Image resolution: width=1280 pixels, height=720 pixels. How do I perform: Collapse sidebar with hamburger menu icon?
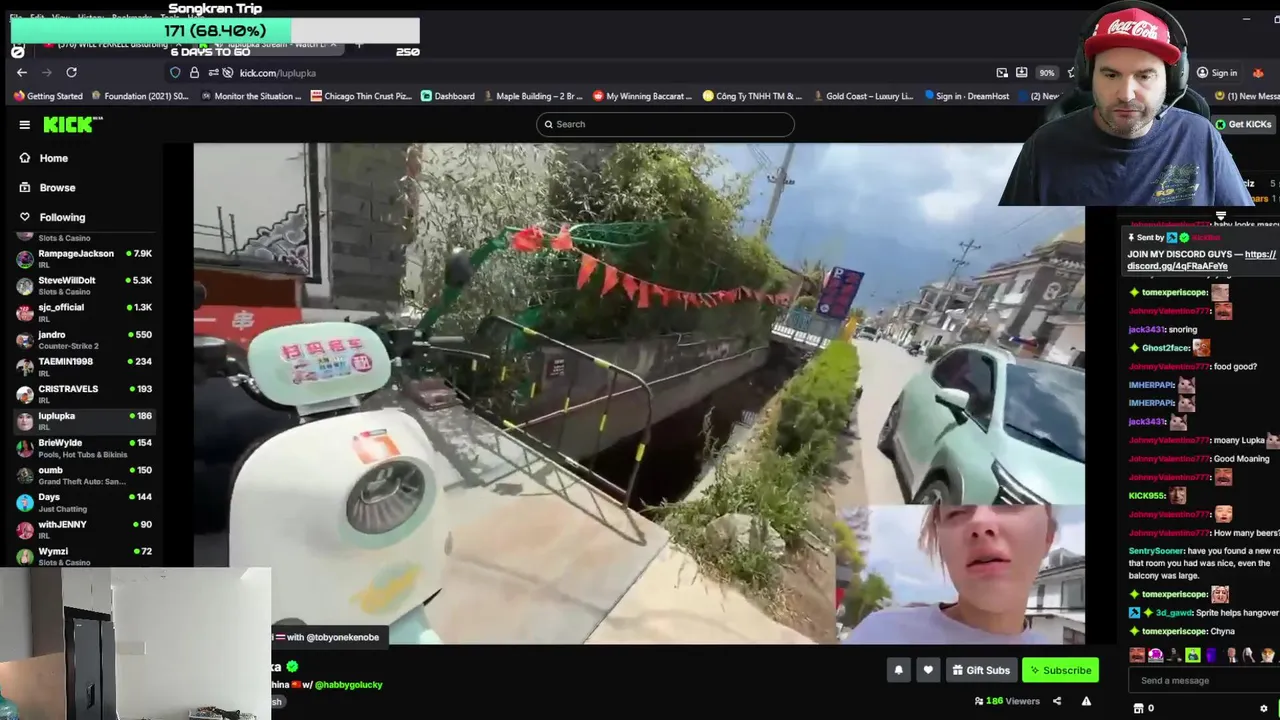(x=24, y=125)
